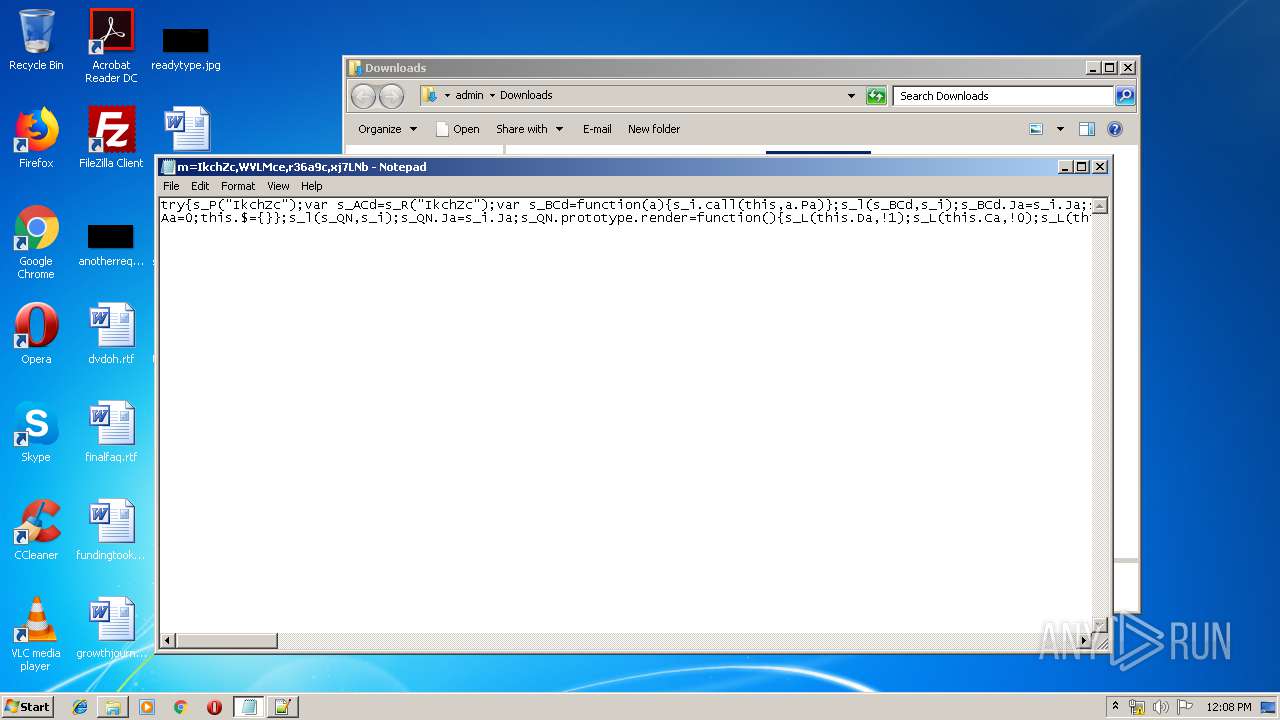Open Notepad Help menu
Image resolution: width=1280 pixels, height=720 pixels.
tap(312, 186)
